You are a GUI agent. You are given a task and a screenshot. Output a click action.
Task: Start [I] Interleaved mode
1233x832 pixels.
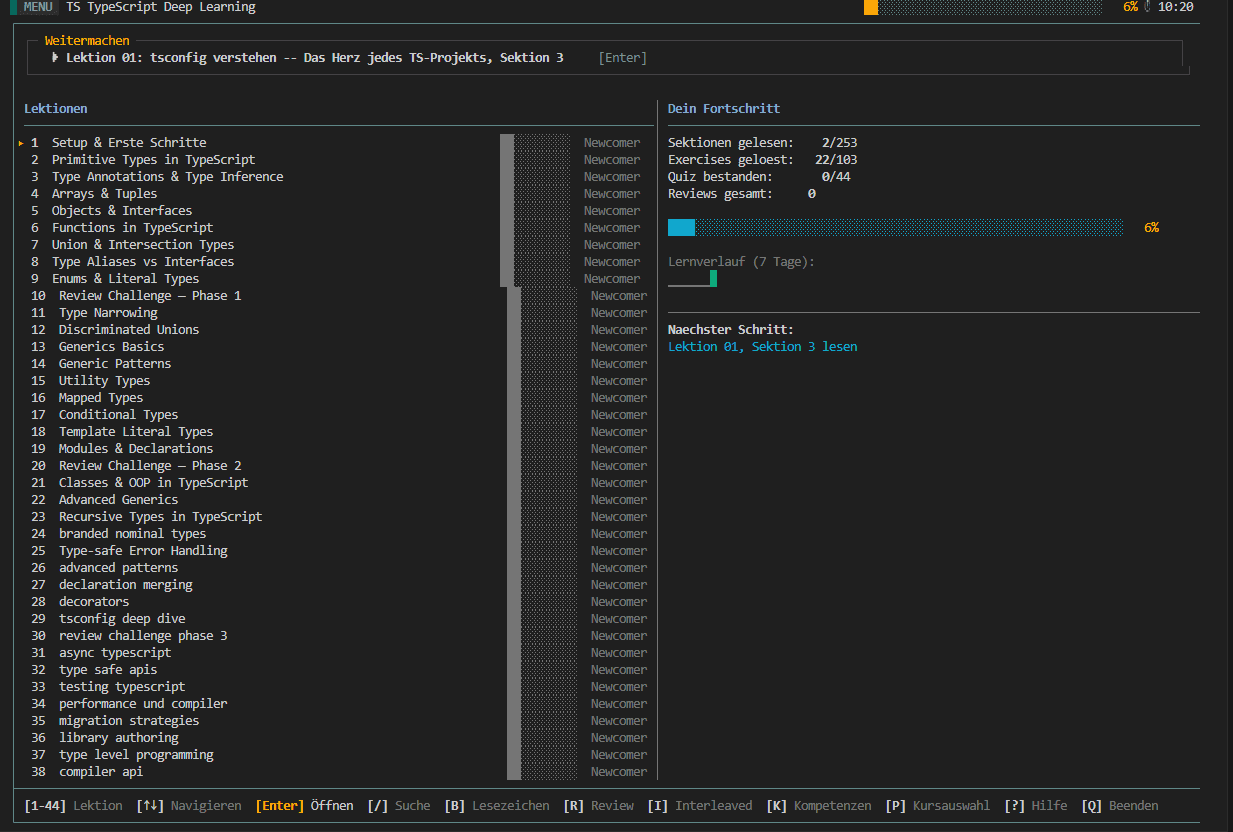coord(700,806)
